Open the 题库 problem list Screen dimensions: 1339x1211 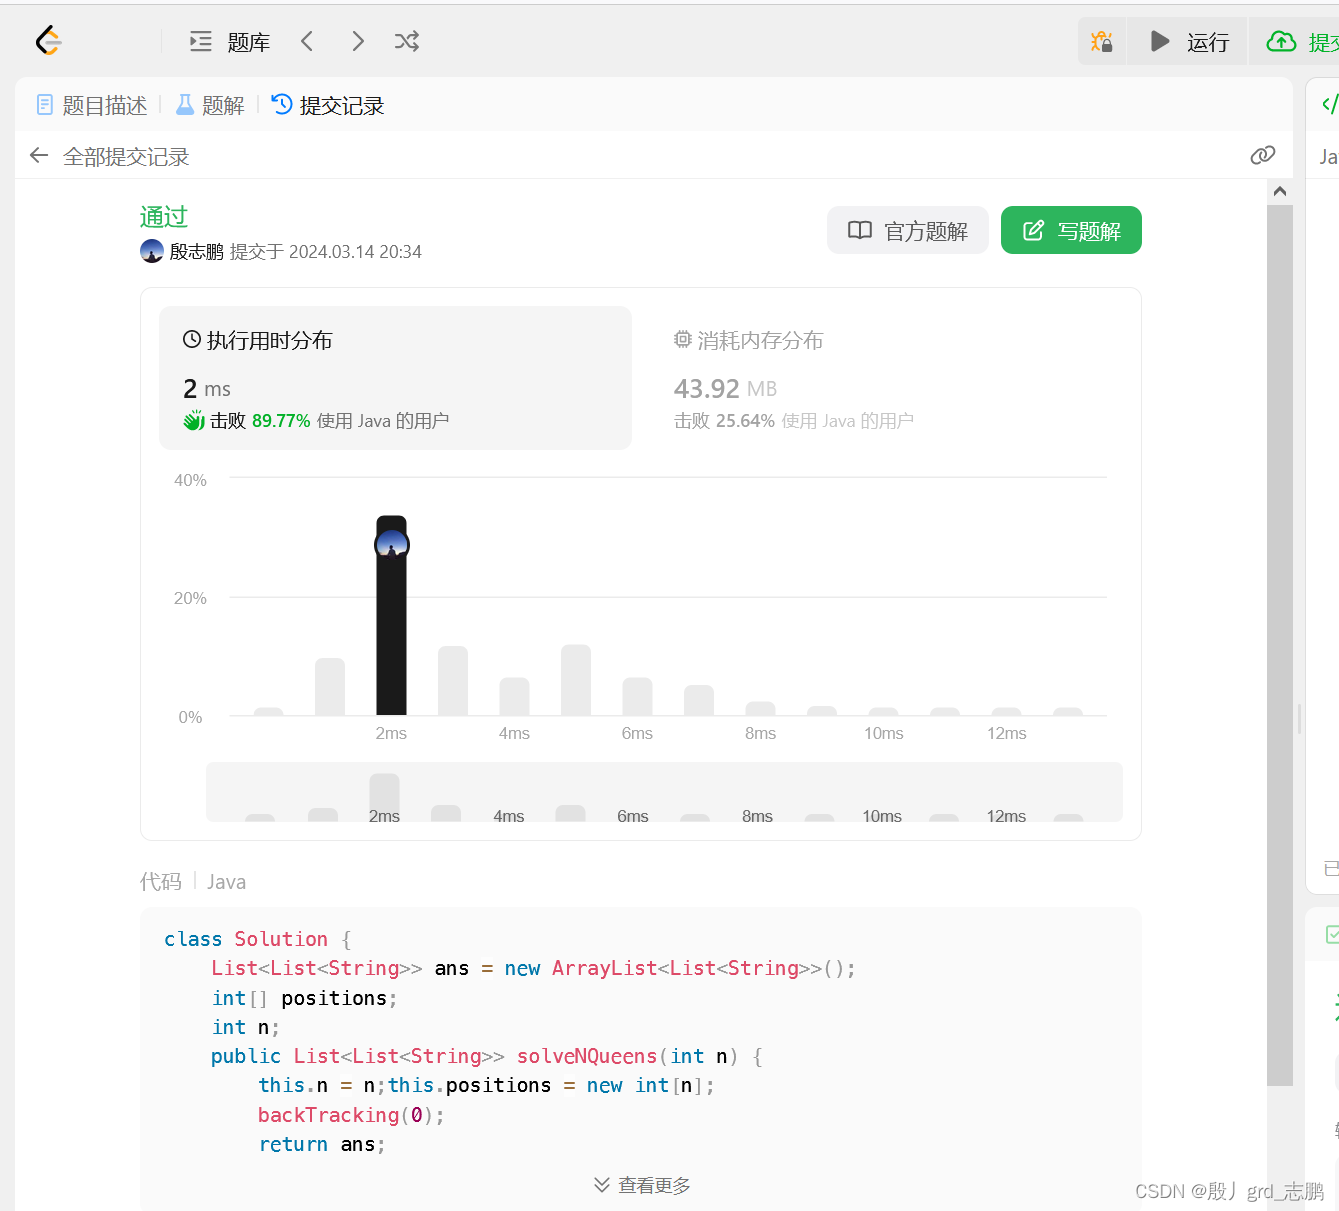(x=230, y=42)
